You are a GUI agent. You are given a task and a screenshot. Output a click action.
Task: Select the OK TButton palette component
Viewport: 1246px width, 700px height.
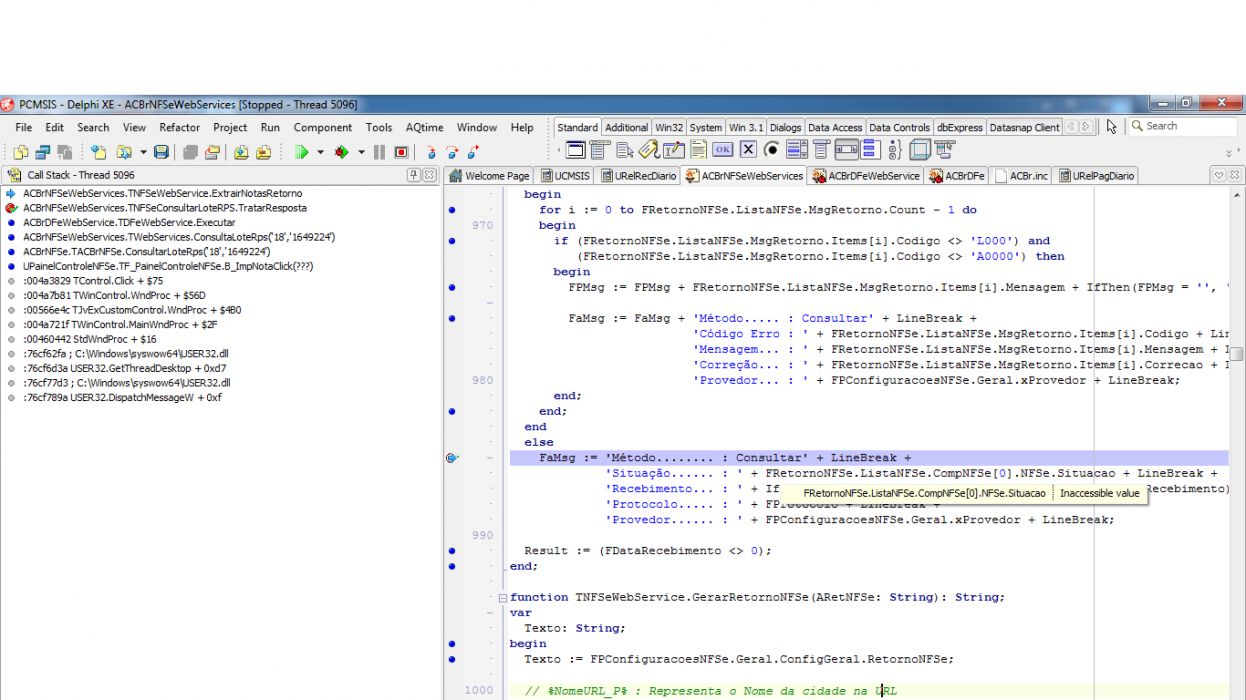pos(722,150)
